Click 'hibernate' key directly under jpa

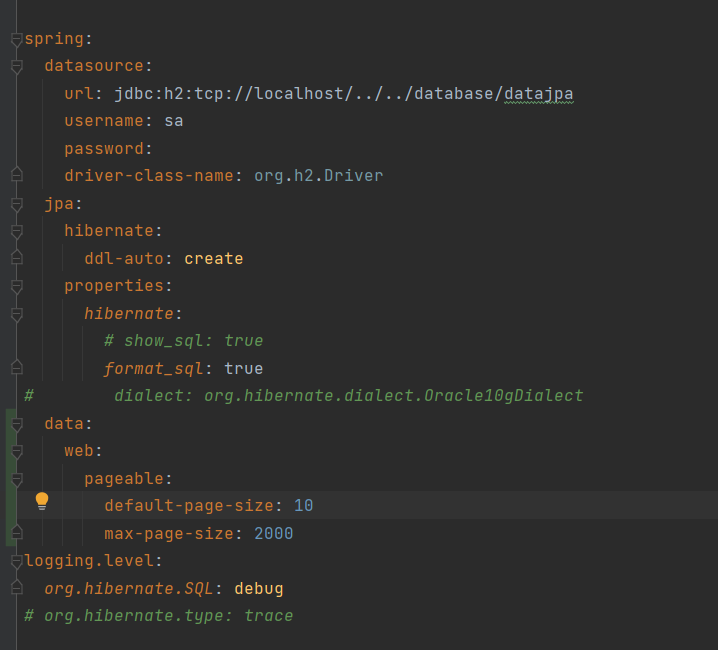(x=109, y=231)
